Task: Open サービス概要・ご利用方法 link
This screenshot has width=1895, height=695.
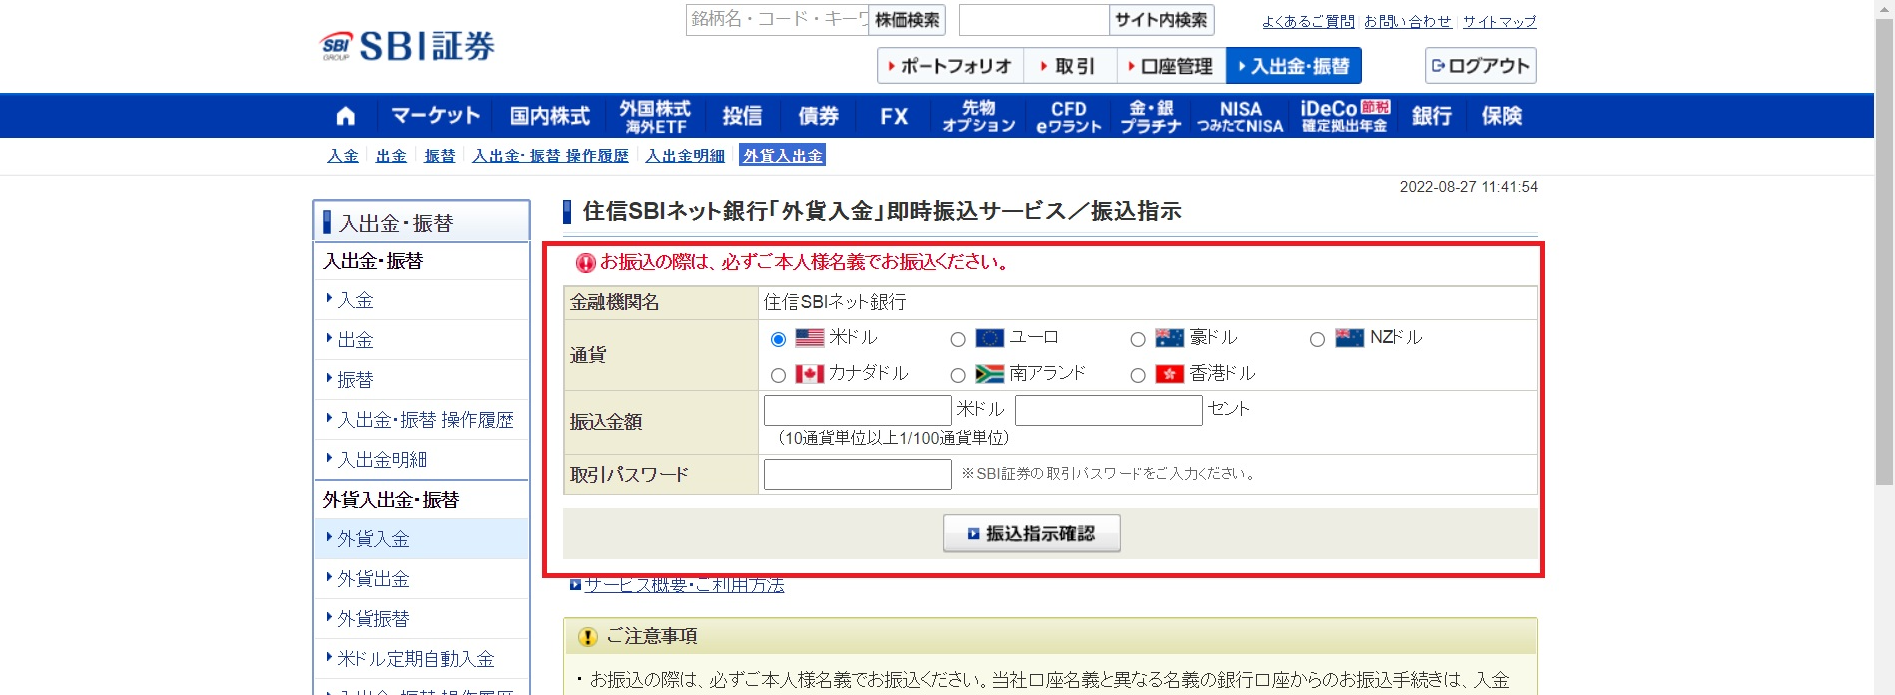Action: tap(684, 585)
